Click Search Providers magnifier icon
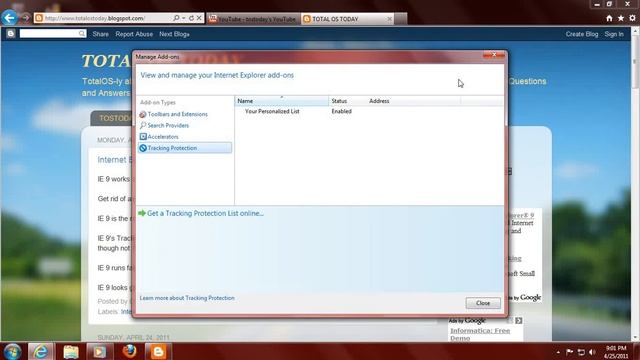The width and height of the screenshot is (640, 360). (143, 125)
